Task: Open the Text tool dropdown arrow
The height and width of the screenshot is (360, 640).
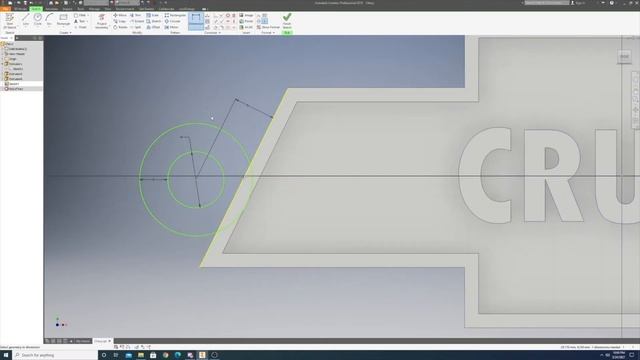Action: [87, 21]
